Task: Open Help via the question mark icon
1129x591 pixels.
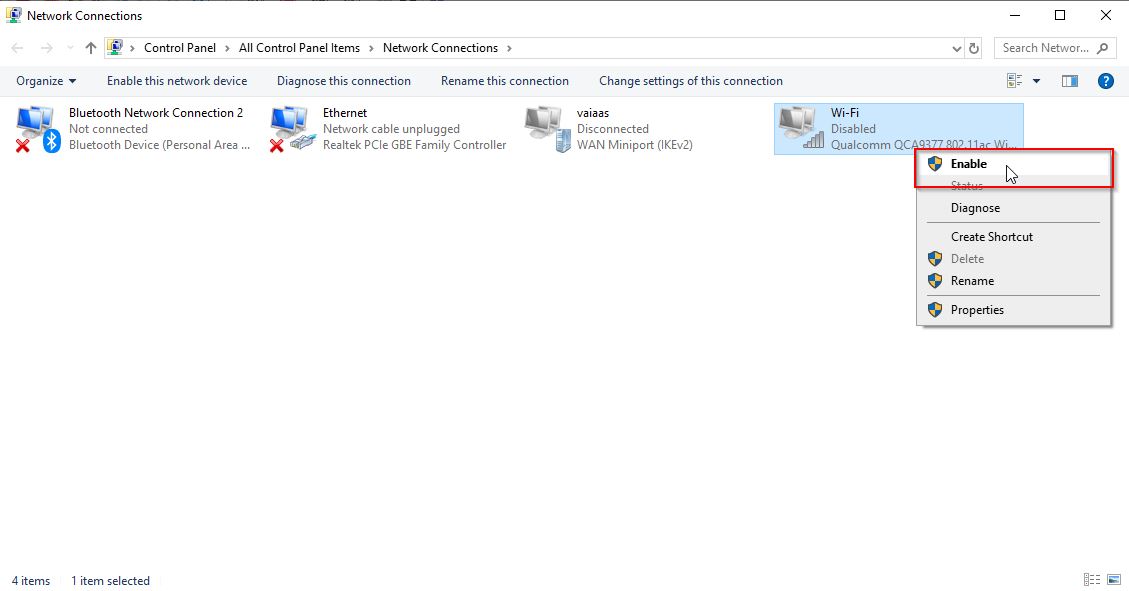Action: coord(1105,81)
